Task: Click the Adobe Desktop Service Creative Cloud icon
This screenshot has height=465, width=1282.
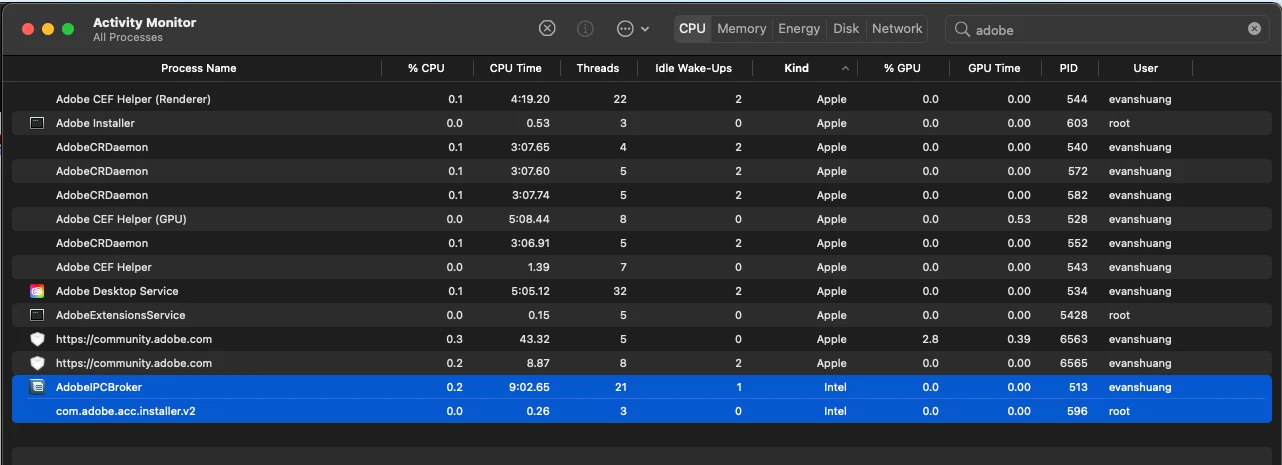Action: 37,291
